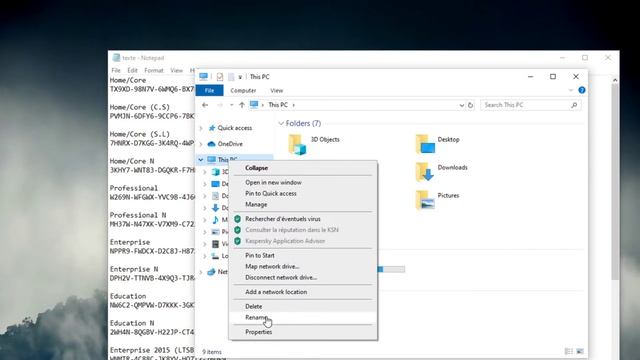Click the forward navigation arrow
This screenshot has width=640, height=360.
click(220, 105)
